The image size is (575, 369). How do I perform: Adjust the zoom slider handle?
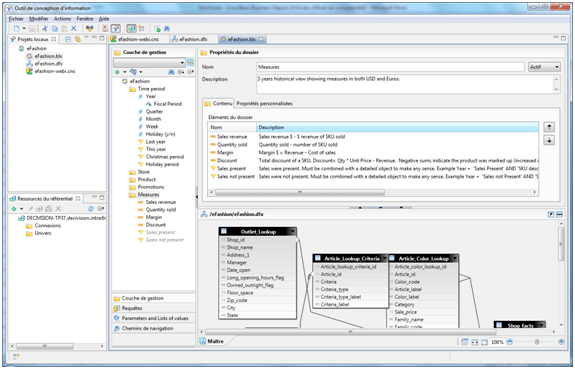537,341
